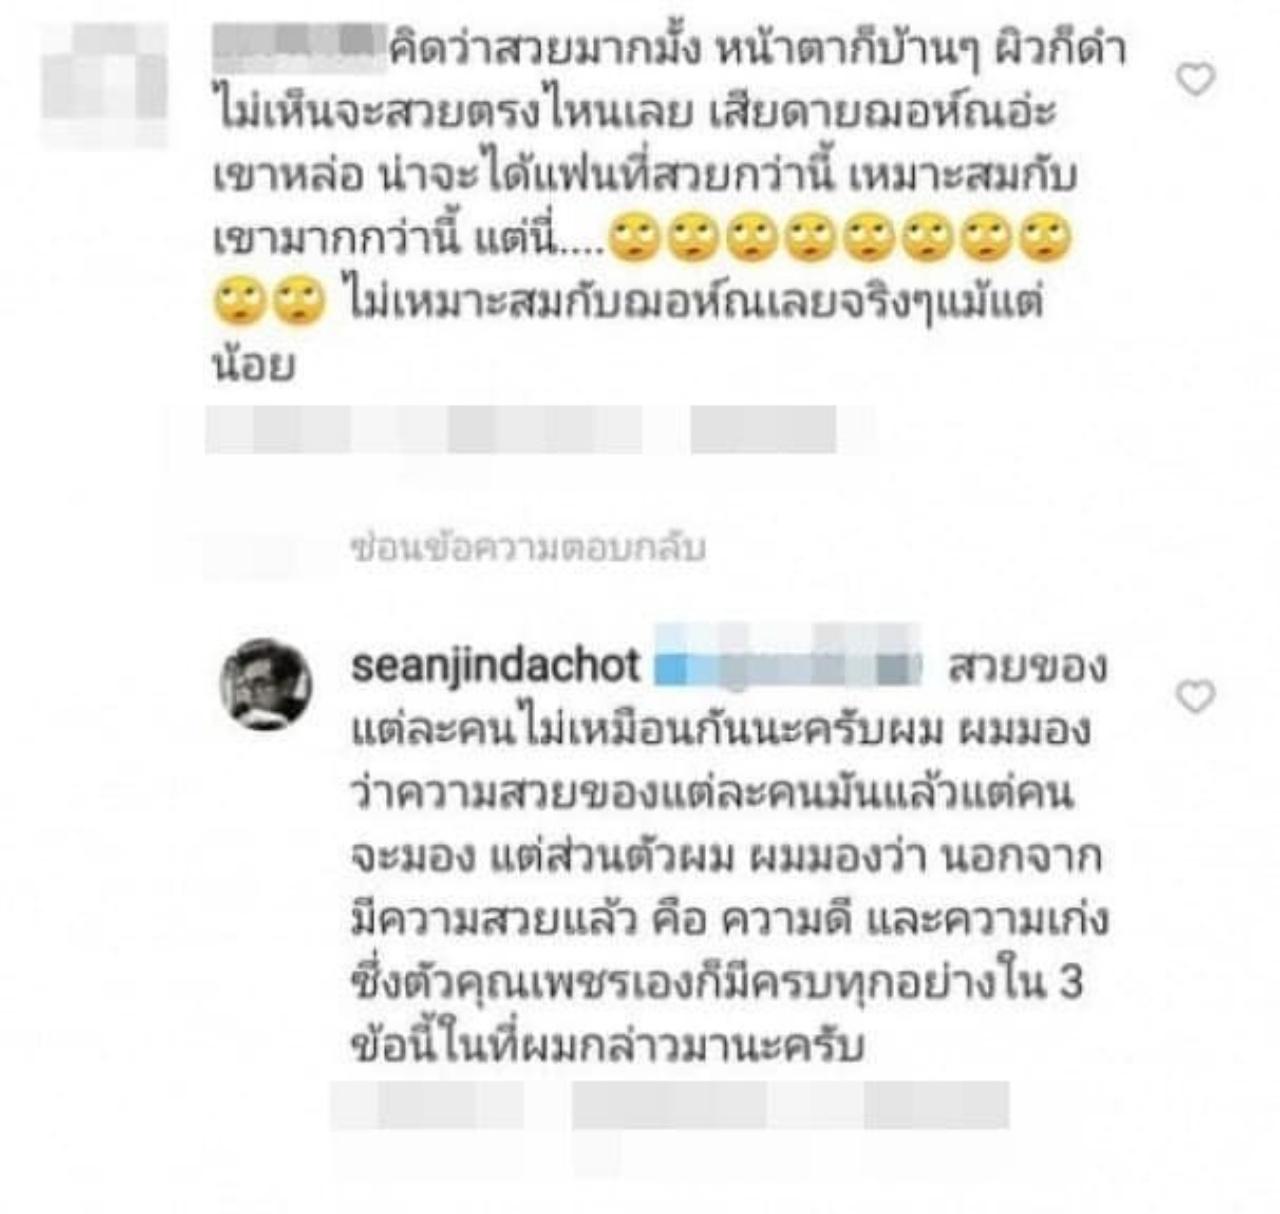Select seanjindachot's reply text about ความสวย
The image size is (1280, 1214).
point(730,856)
